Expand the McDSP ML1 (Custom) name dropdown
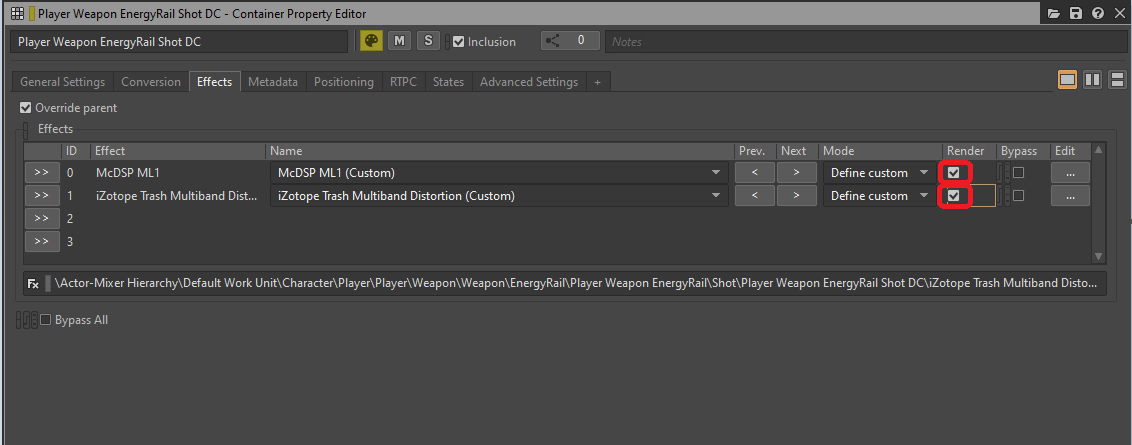The height and width of the screenshot is (445, 1132). [499, 173]
